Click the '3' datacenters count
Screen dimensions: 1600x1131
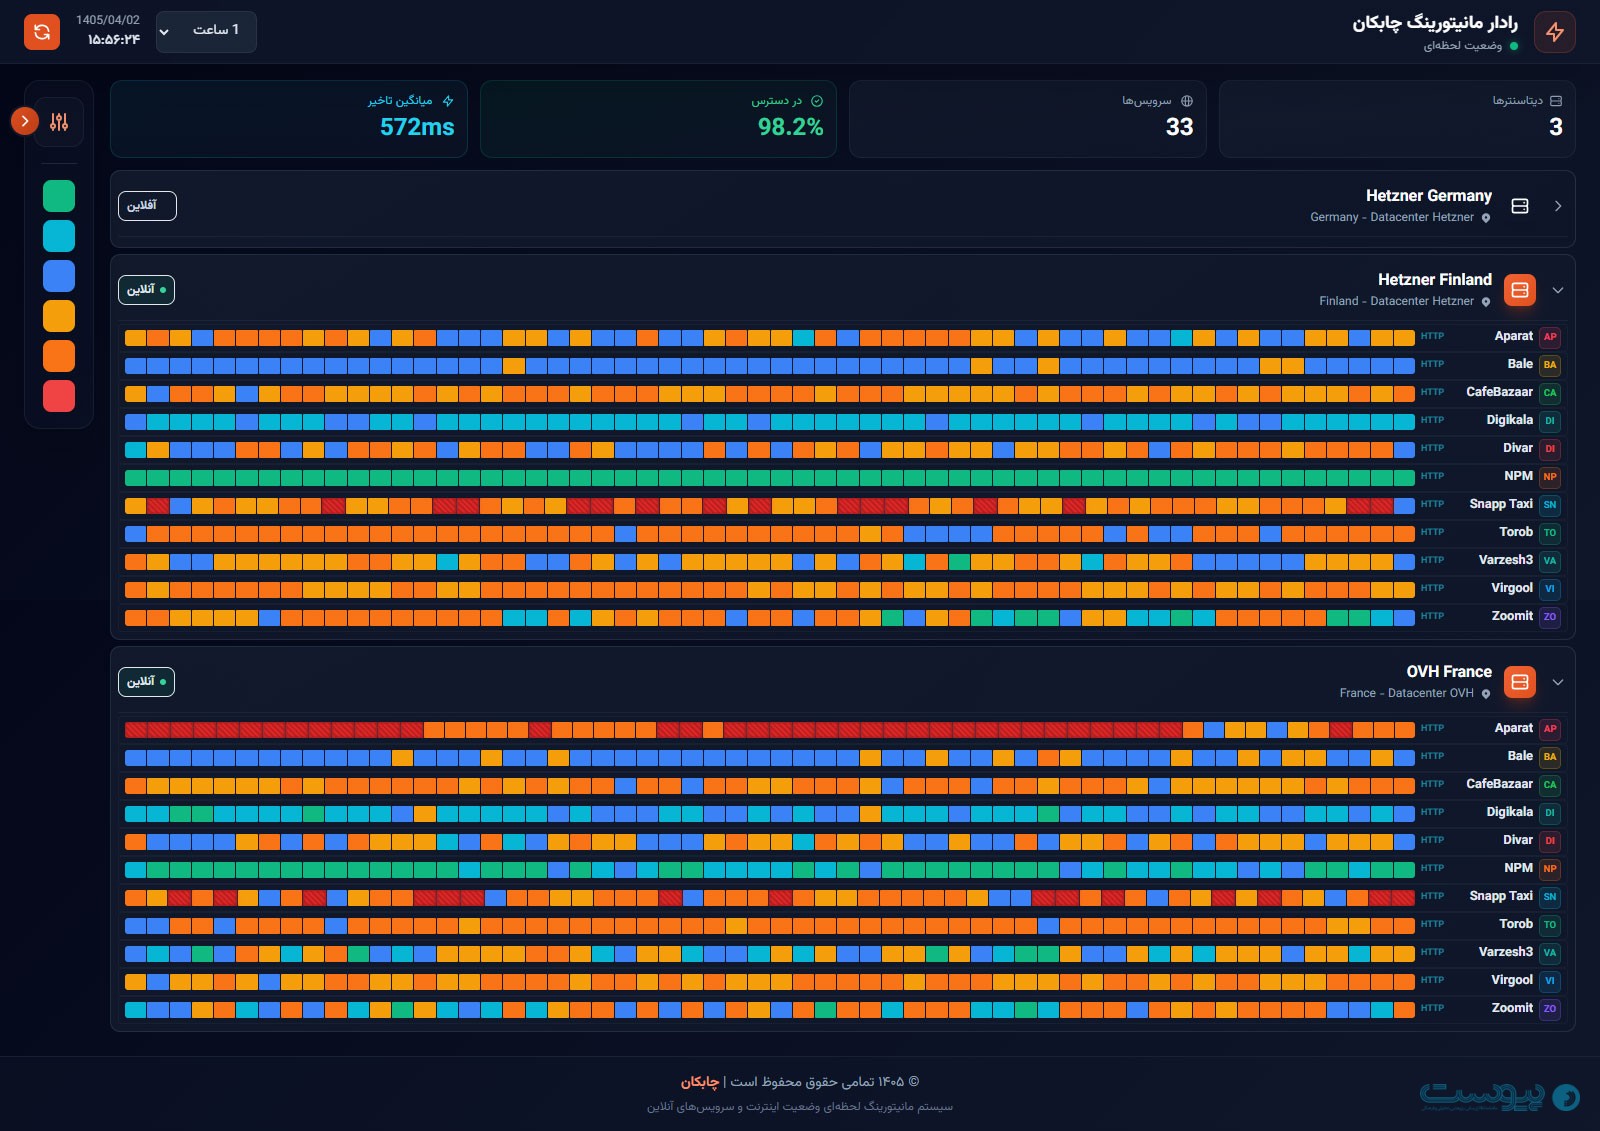[x=1556, y=127]
